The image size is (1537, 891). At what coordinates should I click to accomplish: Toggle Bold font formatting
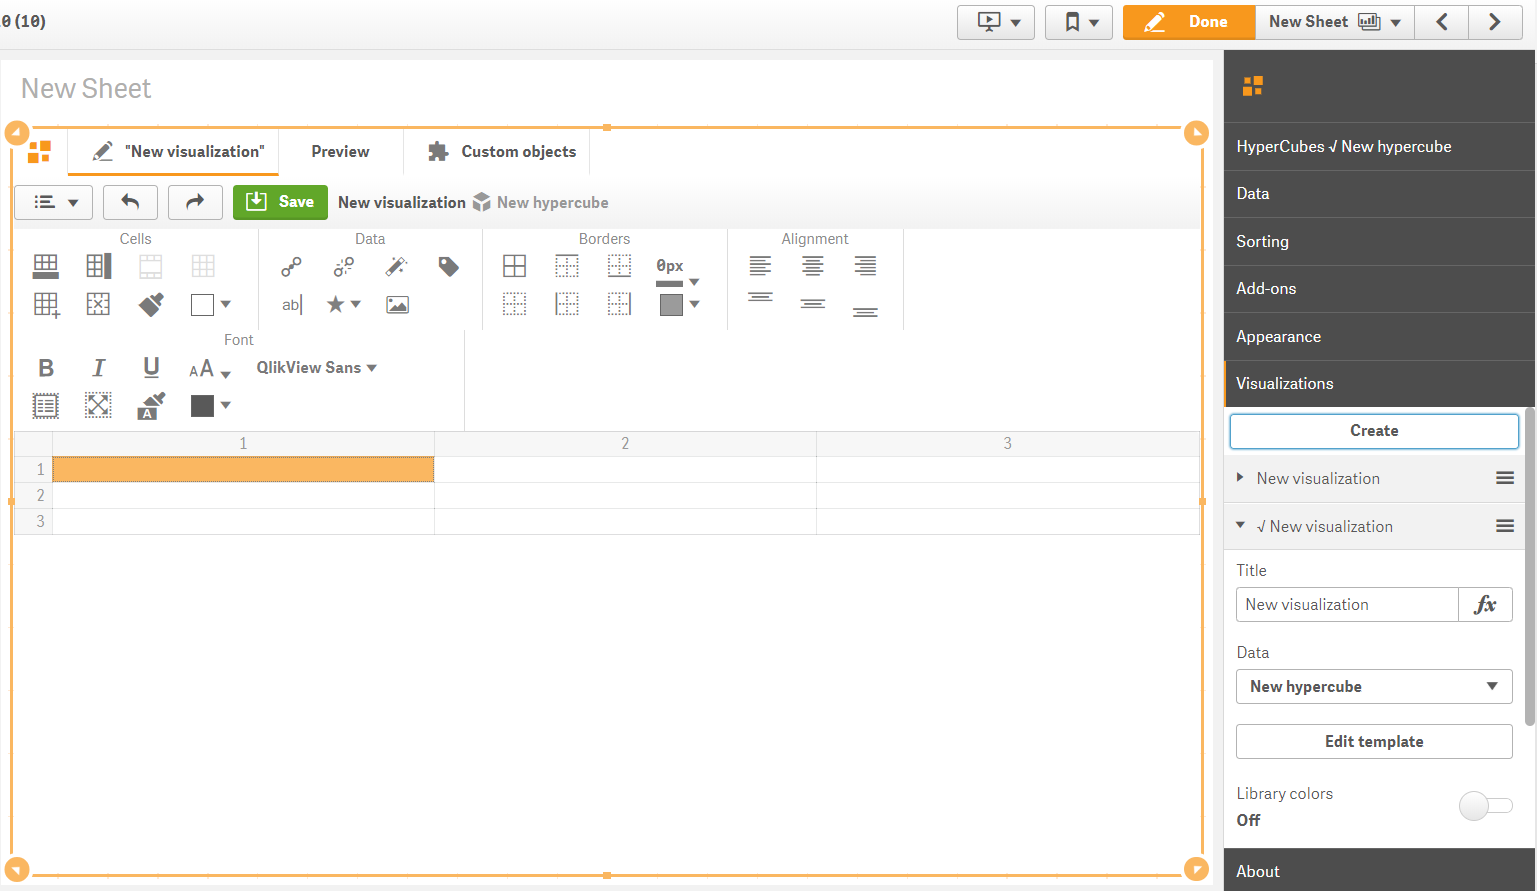click(x=46, y=368)
